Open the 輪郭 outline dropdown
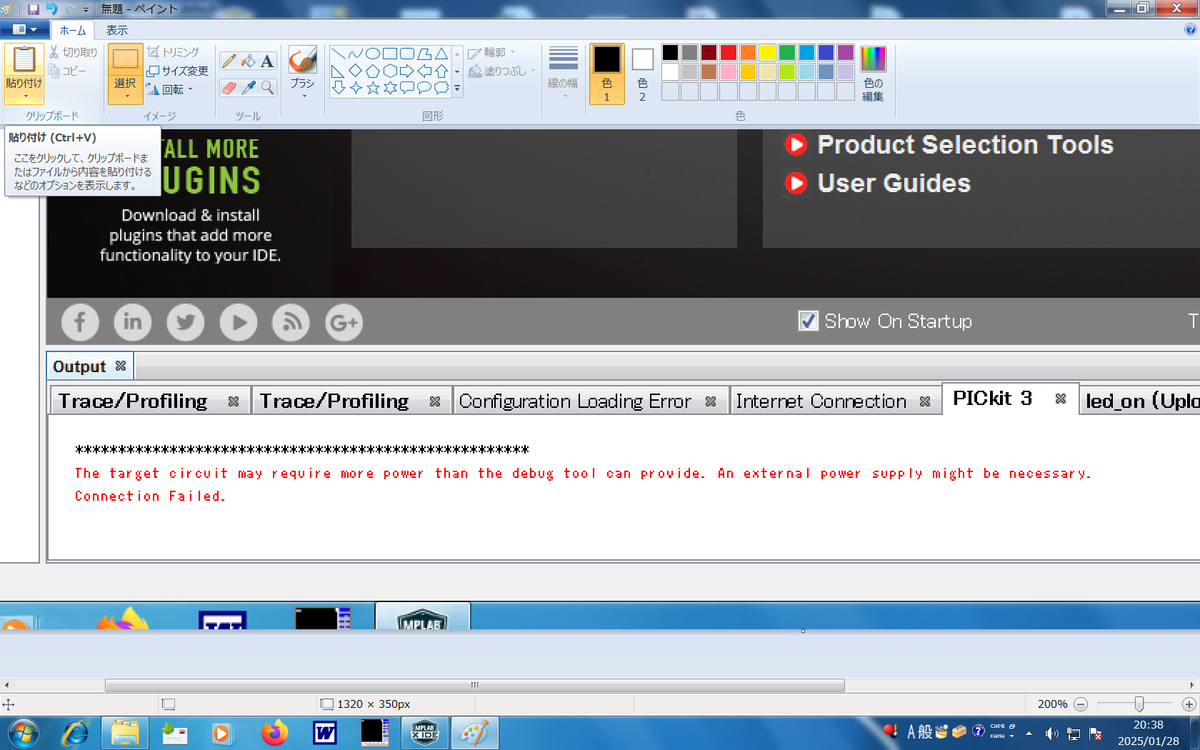 click(x=492, y=52)
